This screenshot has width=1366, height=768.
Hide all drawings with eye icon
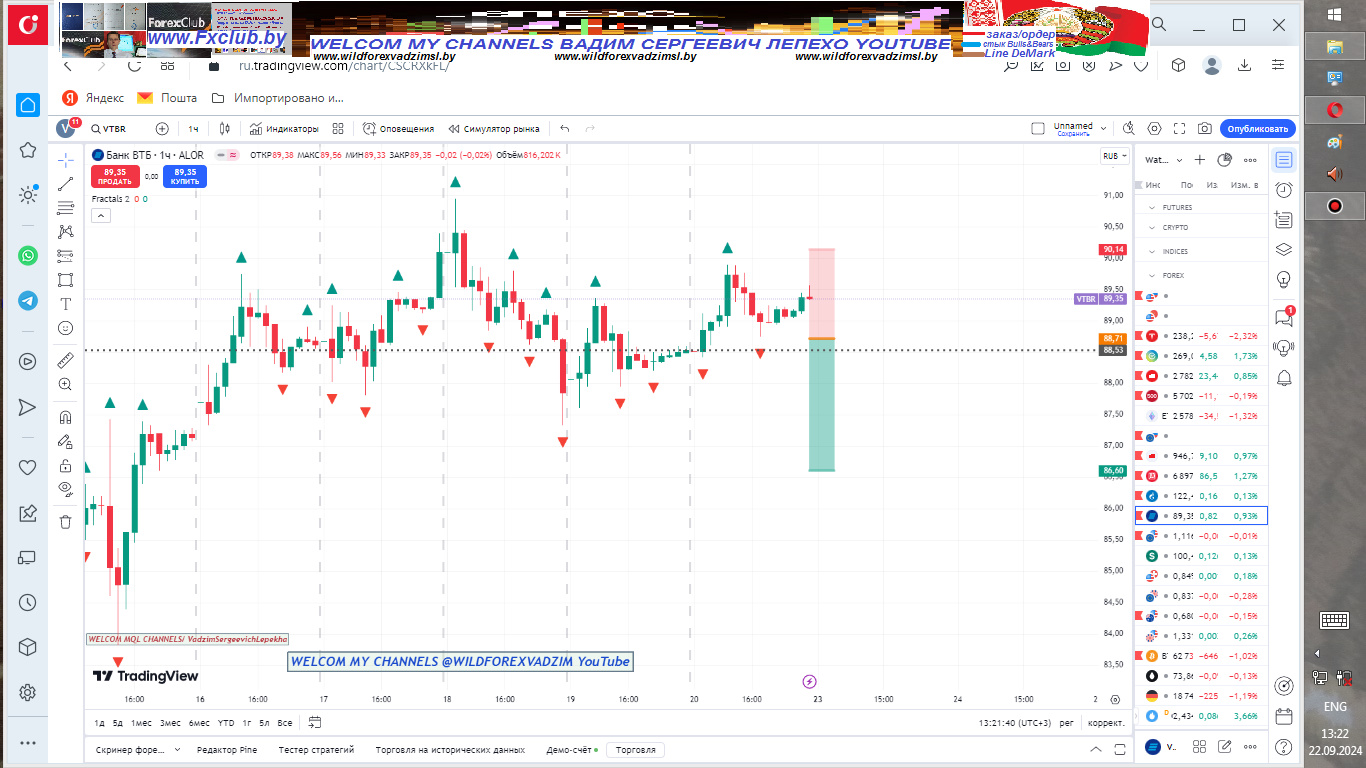tap(65, 489)
